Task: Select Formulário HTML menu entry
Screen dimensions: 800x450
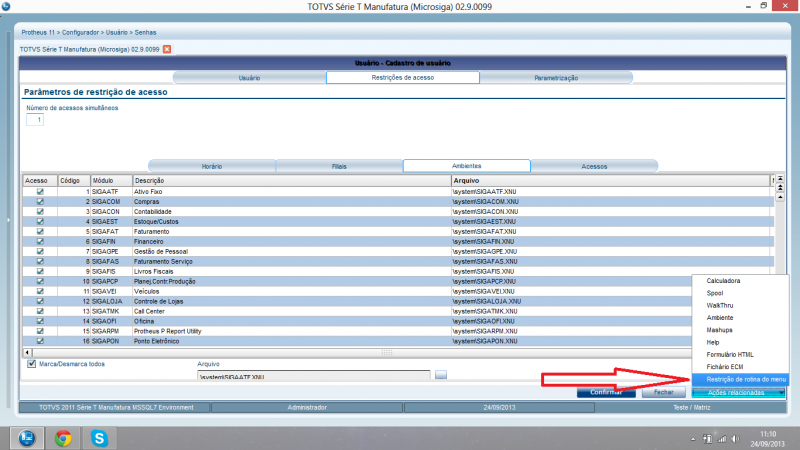Action: (740, 355)
